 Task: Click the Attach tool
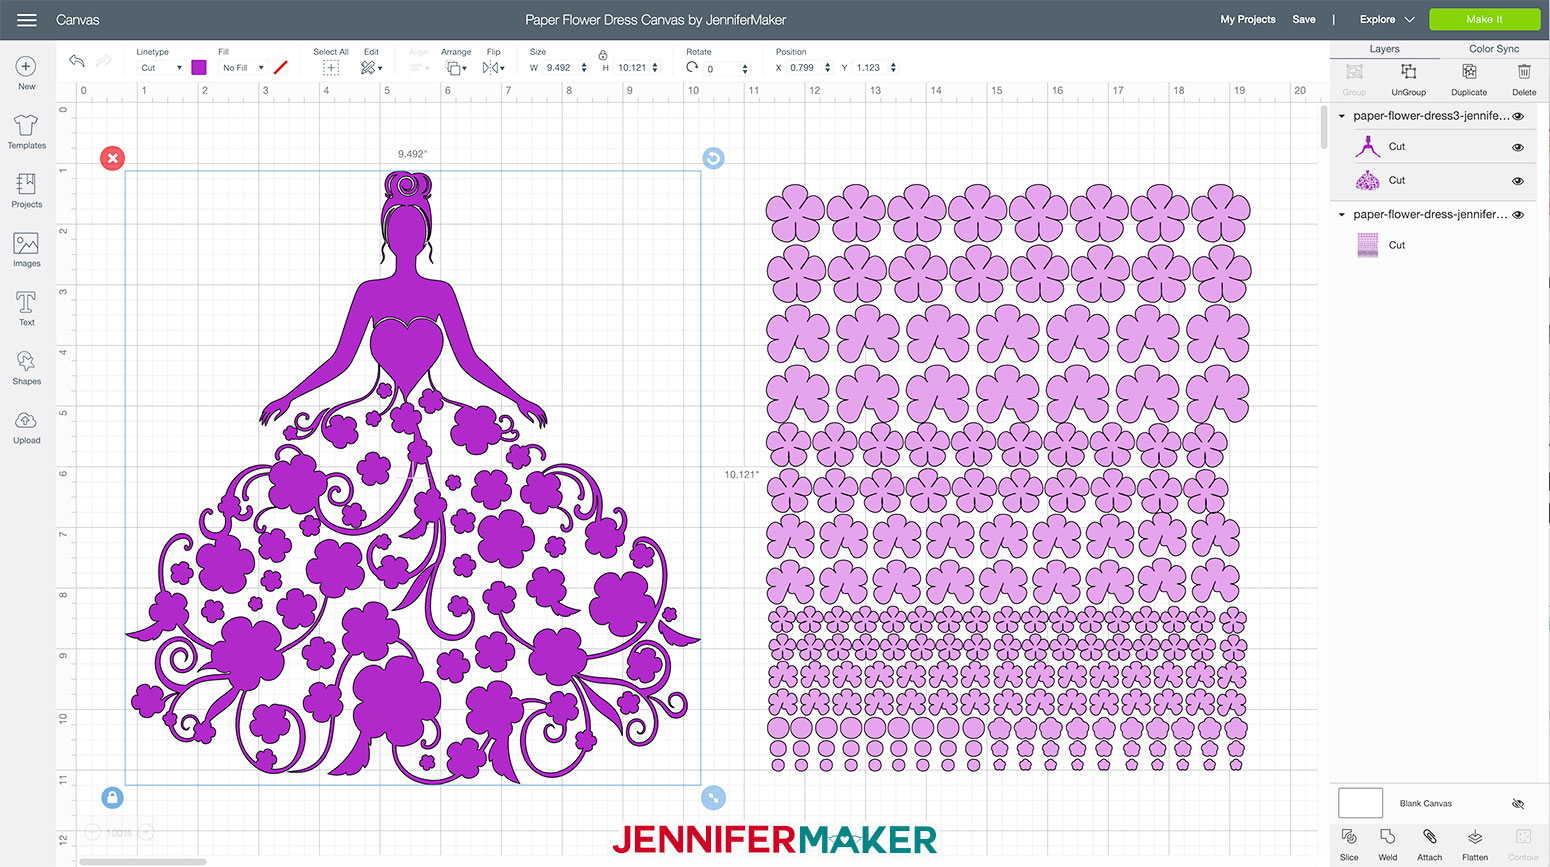(x=1430, y=843)
